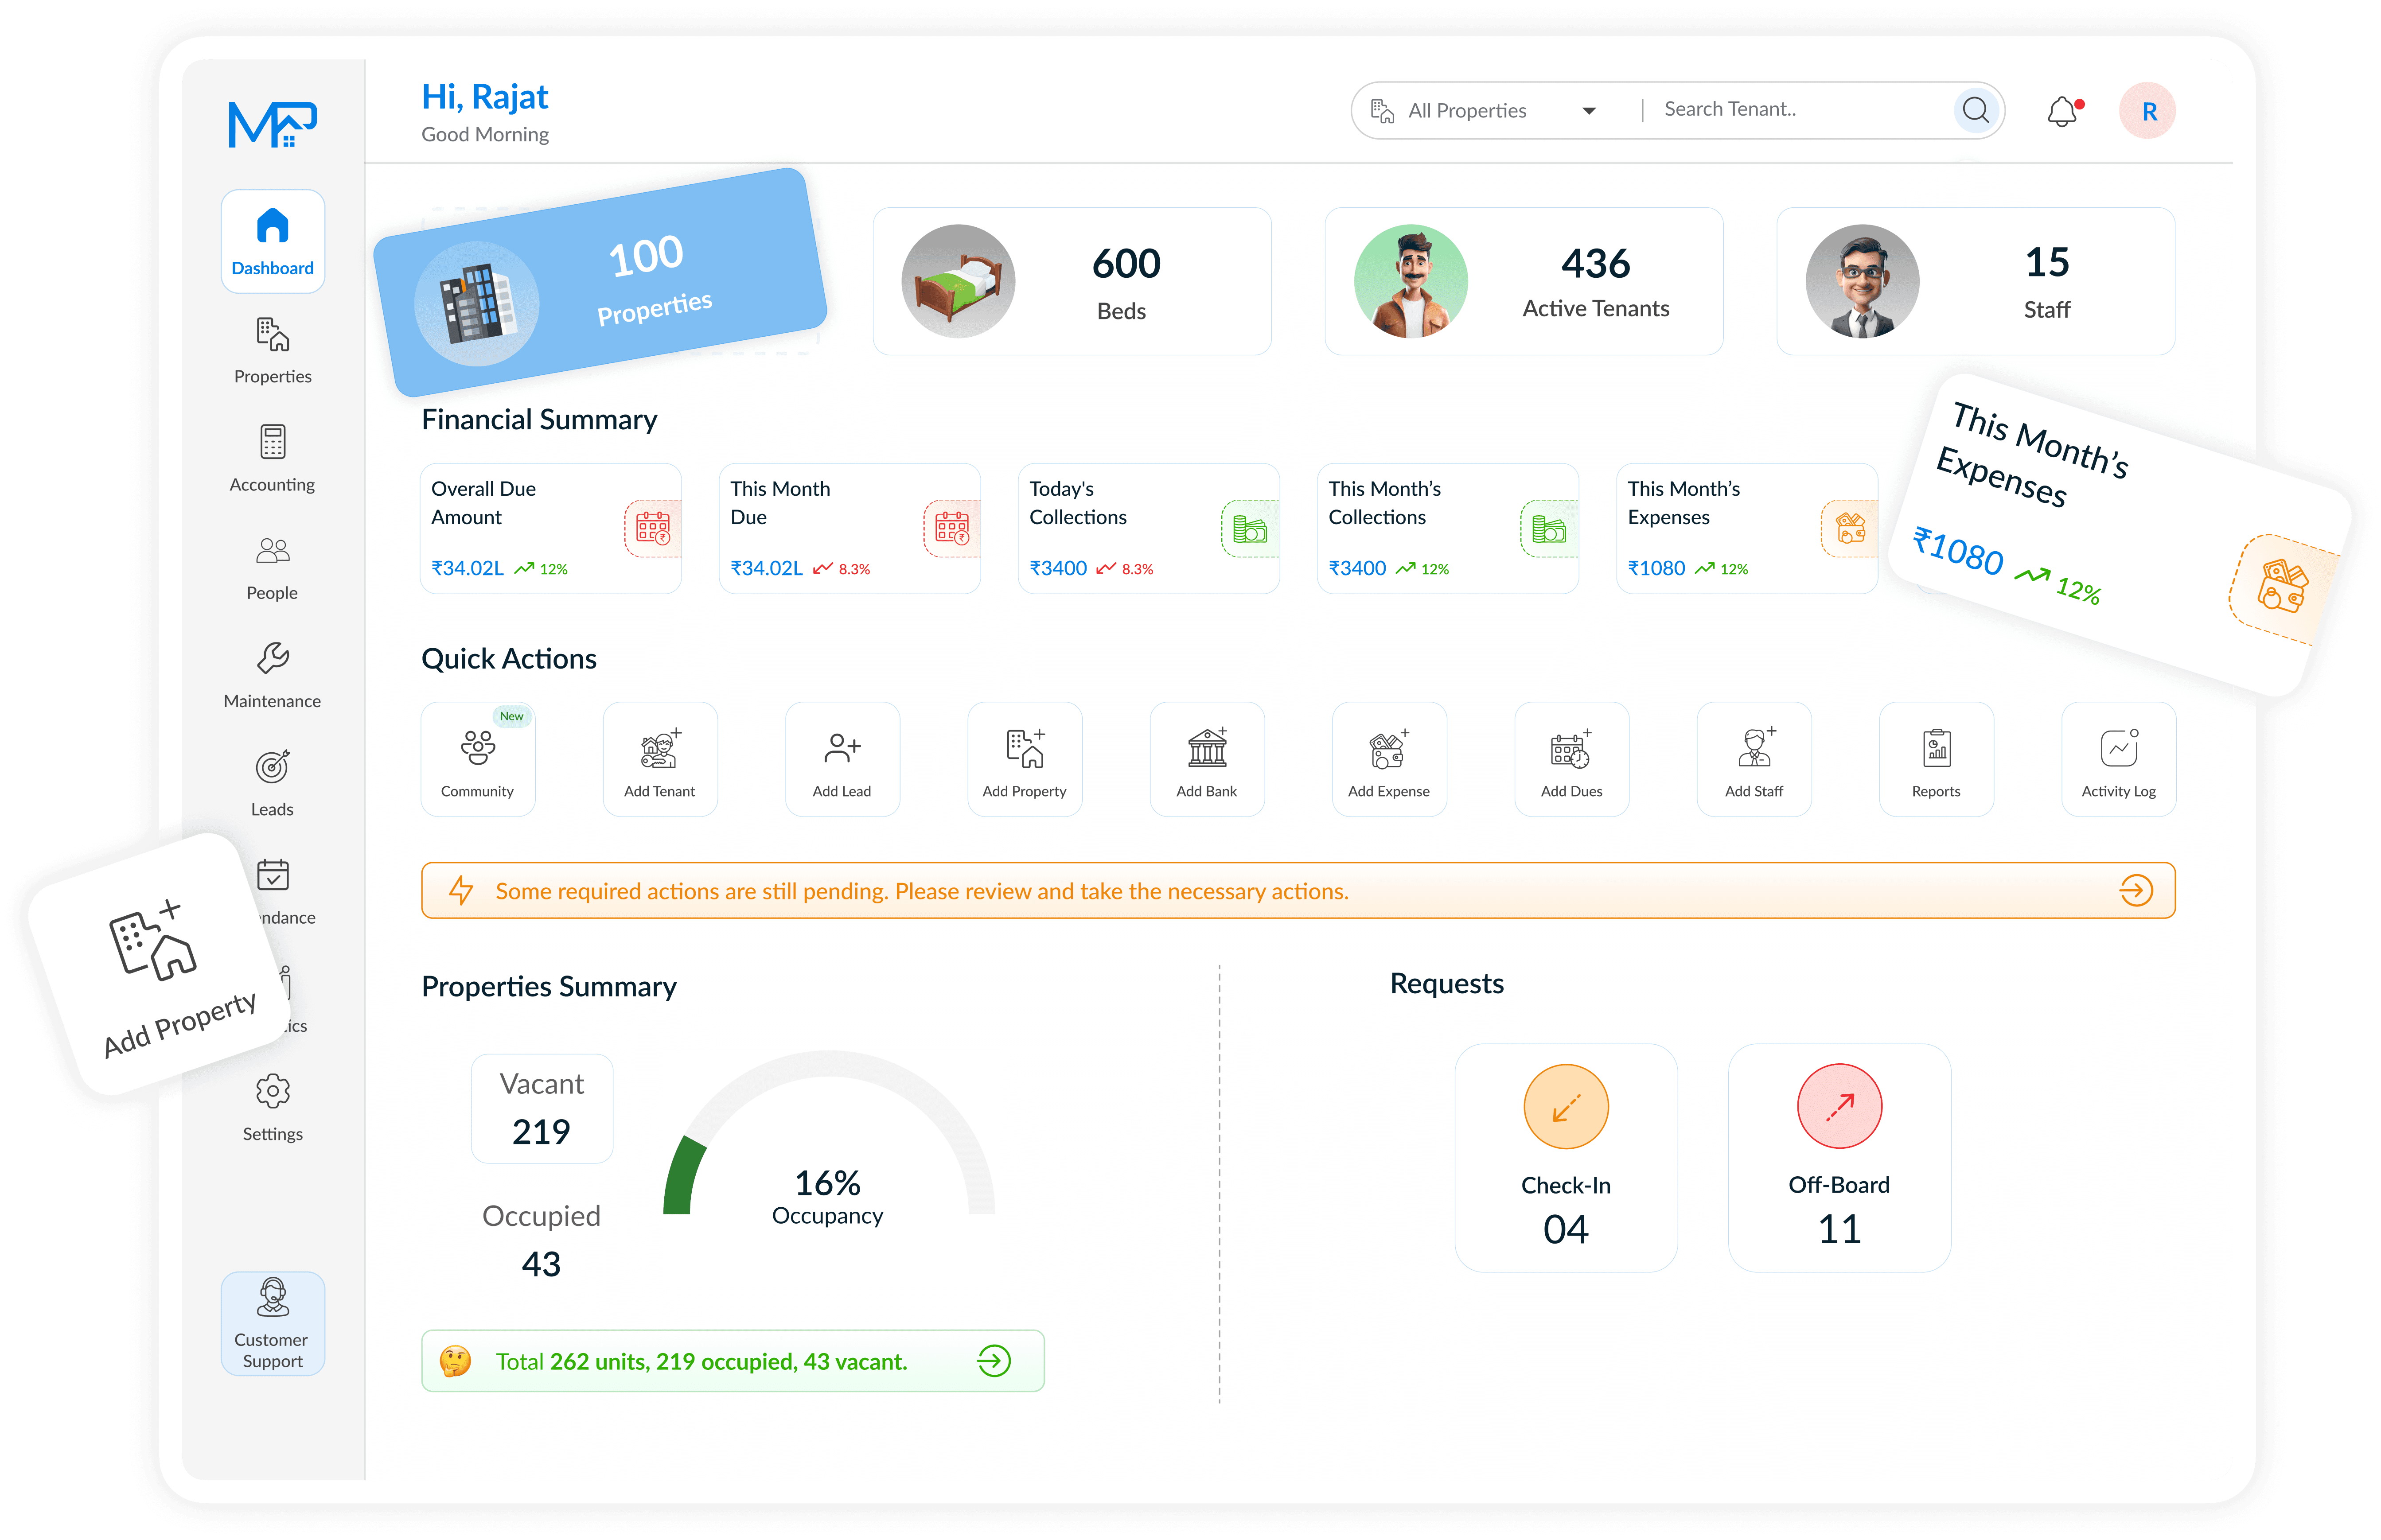Image resolution: width=2381 pixels, height=1540 pixels.
Task: Click Today's Collections cash icon
Action: [1250, 528]
